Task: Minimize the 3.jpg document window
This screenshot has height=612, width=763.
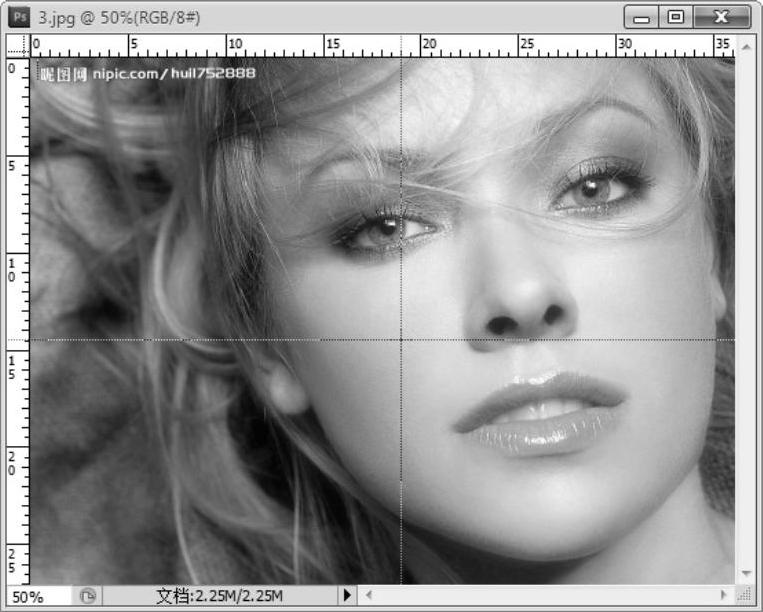Action: (643, 17)
